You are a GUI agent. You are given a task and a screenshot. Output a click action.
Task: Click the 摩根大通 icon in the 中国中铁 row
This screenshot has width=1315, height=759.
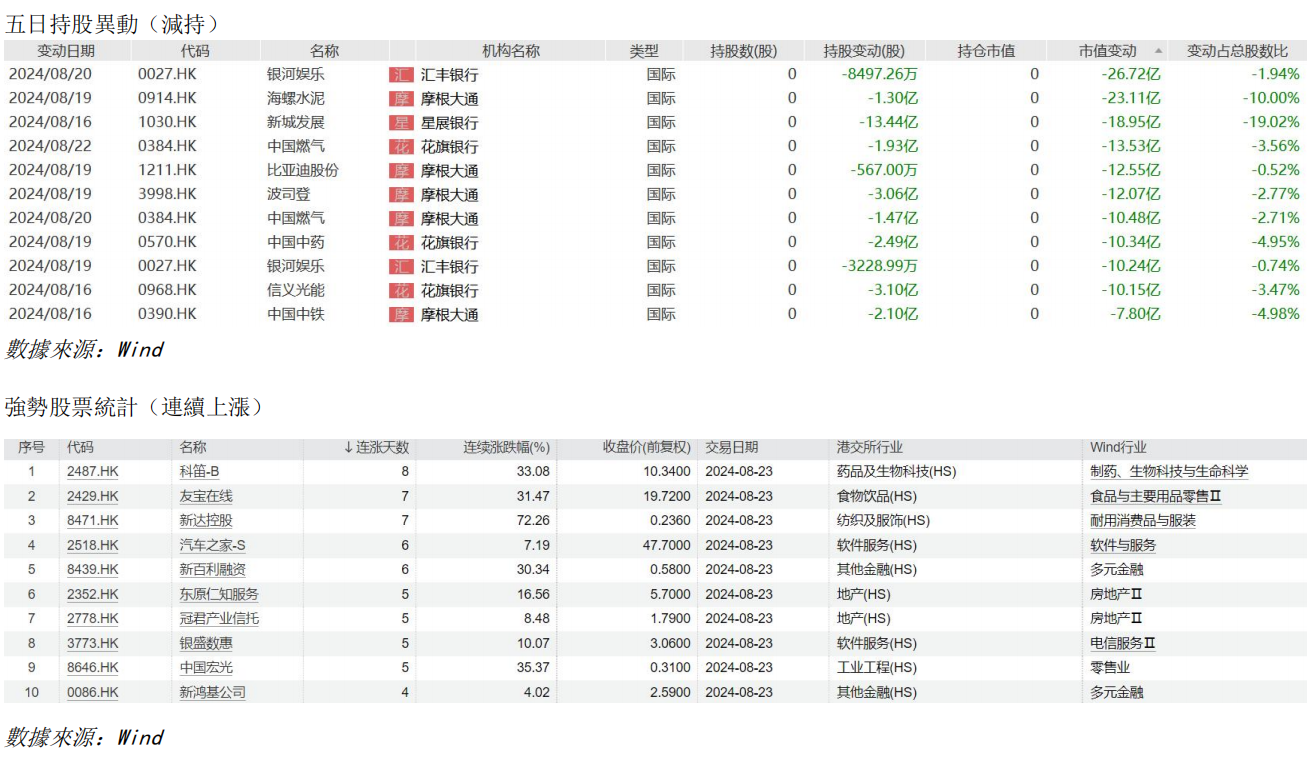(x=401, y=315)
